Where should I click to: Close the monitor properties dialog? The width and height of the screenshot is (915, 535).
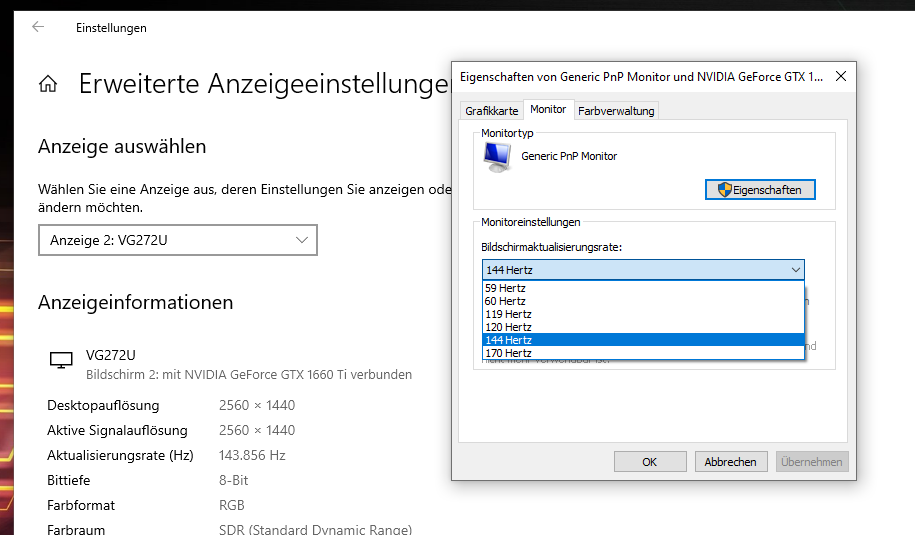click(x=841, y=76)
